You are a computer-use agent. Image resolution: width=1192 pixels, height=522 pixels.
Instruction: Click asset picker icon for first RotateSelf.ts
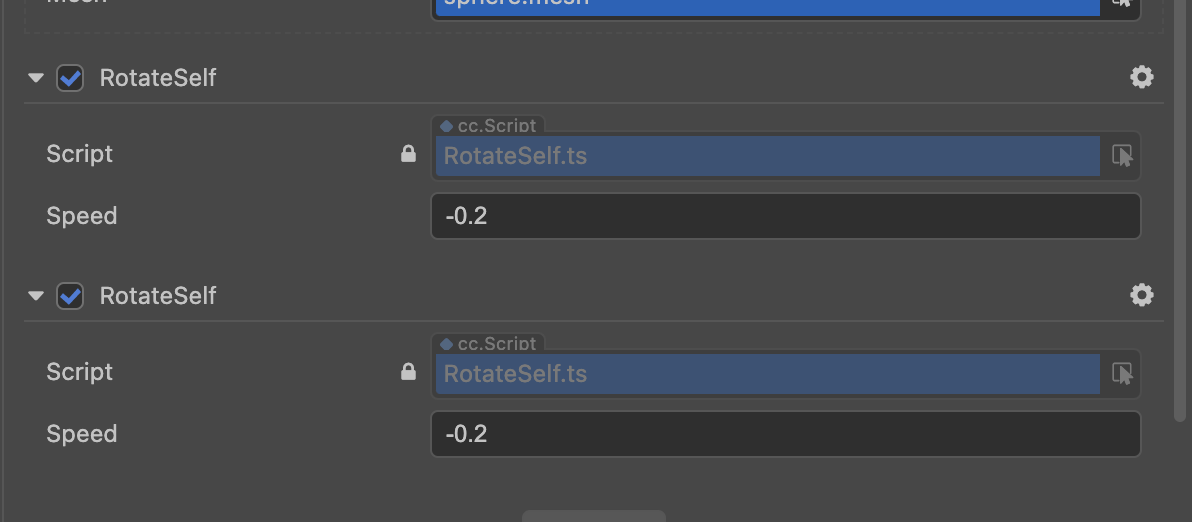(x=1122, y=156)
